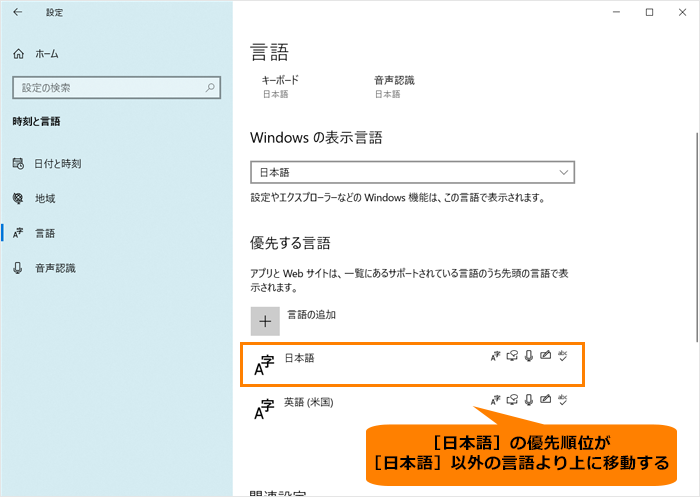The image size is (700, 497).
Task: Focus the 設定の検索 search field
Action: 117,88
